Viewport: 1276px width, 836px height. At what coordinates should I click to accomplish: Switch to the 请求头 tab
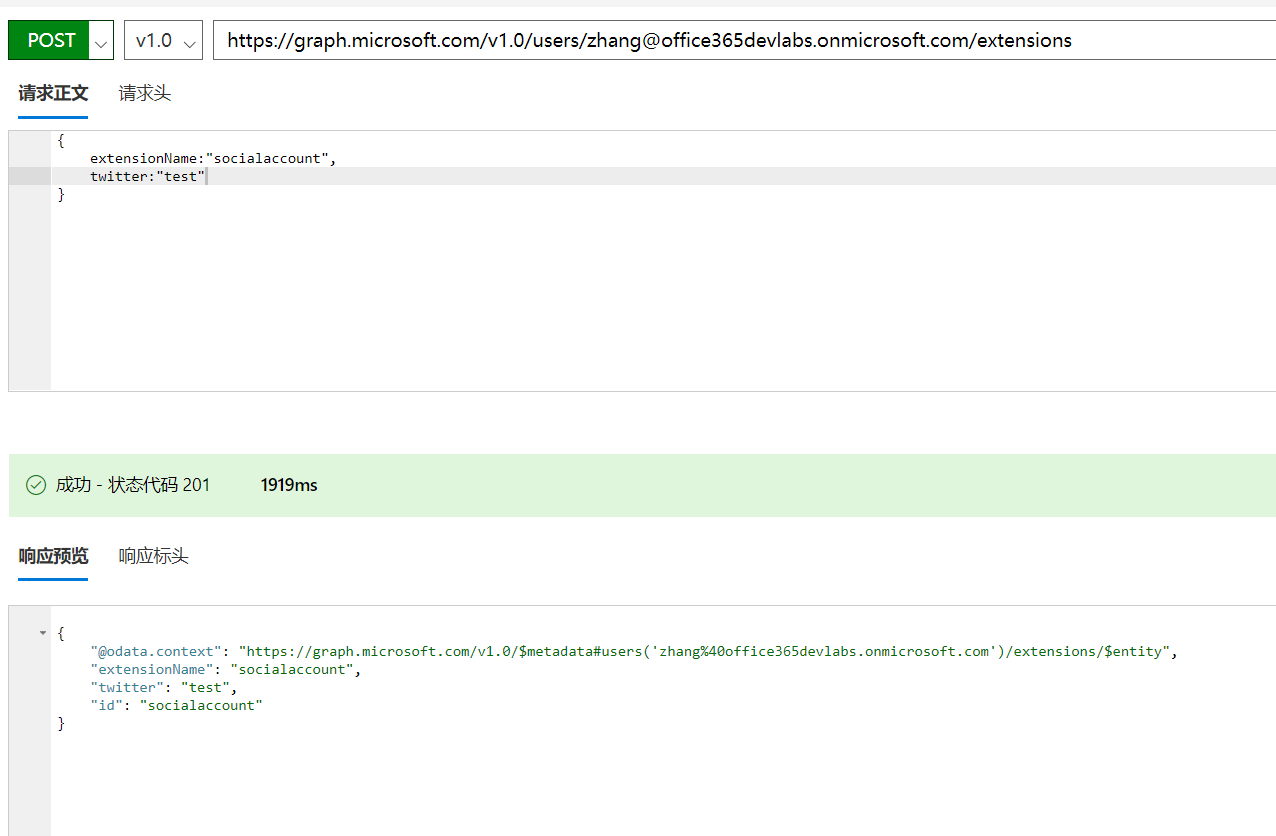[145, 94]
